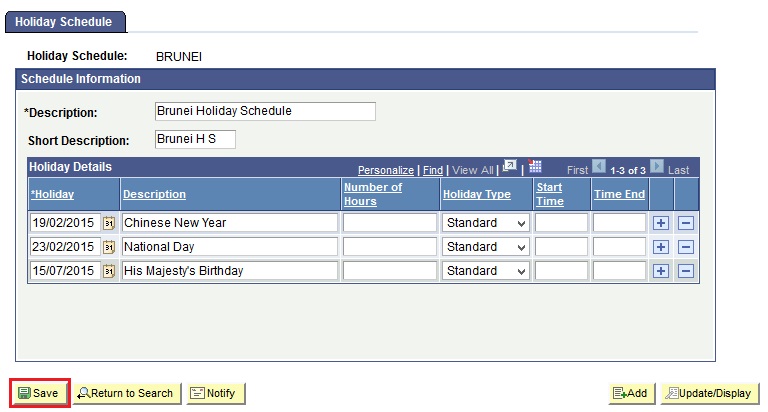Add a row after His Majesty's Birthday
Screen dimensions: 768x412
pos(661,271)
